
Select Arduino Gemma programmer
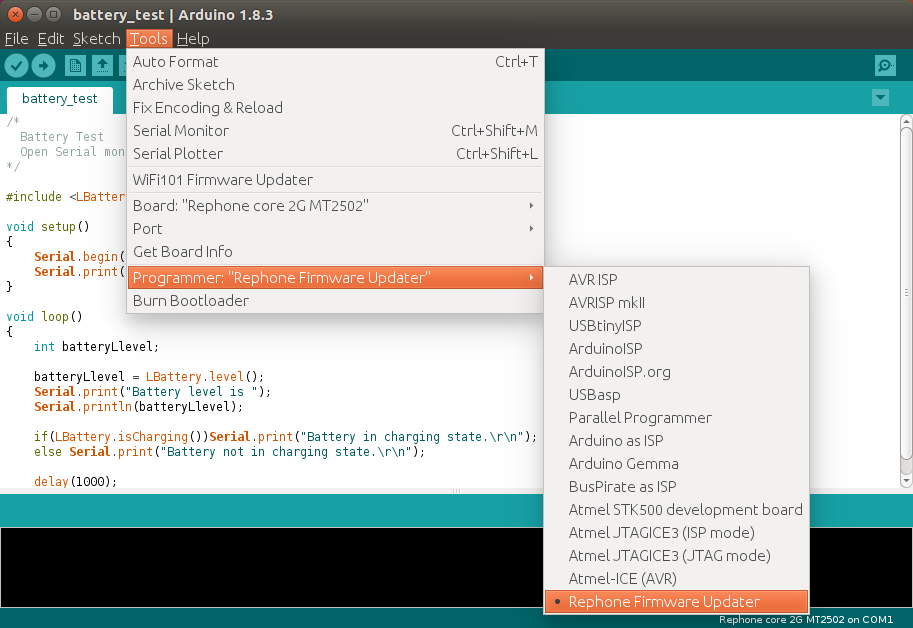point(677,464)
